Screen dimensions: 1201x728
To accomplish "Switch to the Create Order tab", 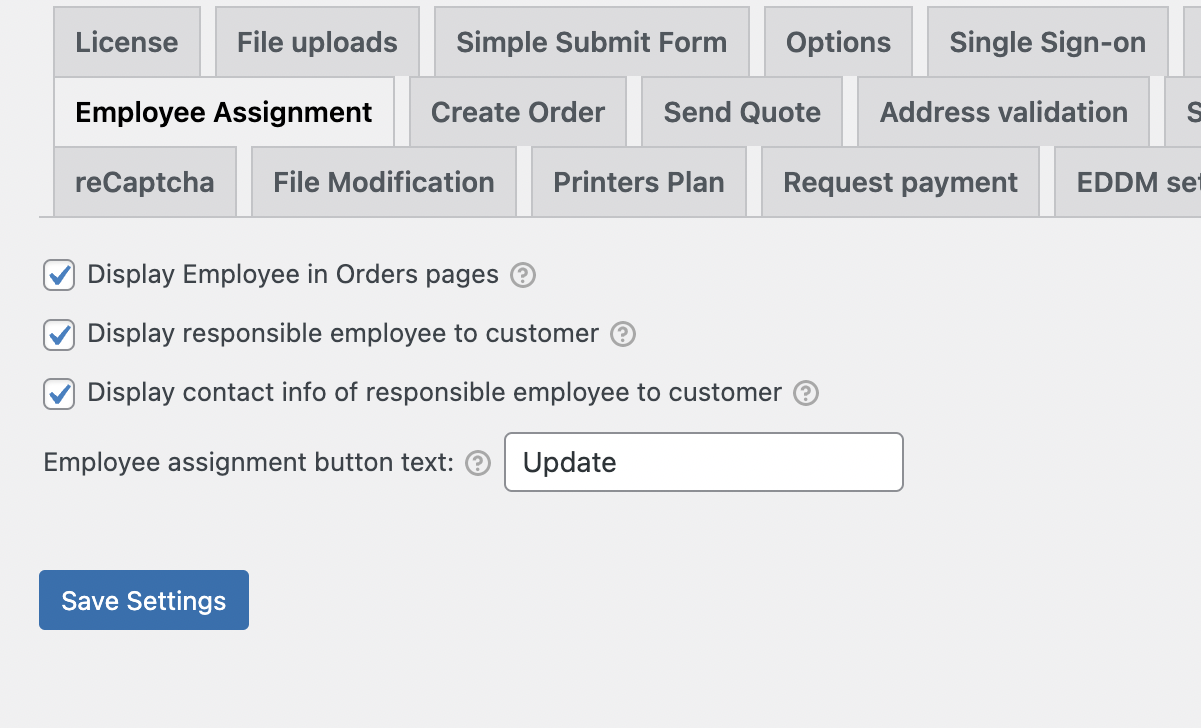I will [x=517, y=112].
